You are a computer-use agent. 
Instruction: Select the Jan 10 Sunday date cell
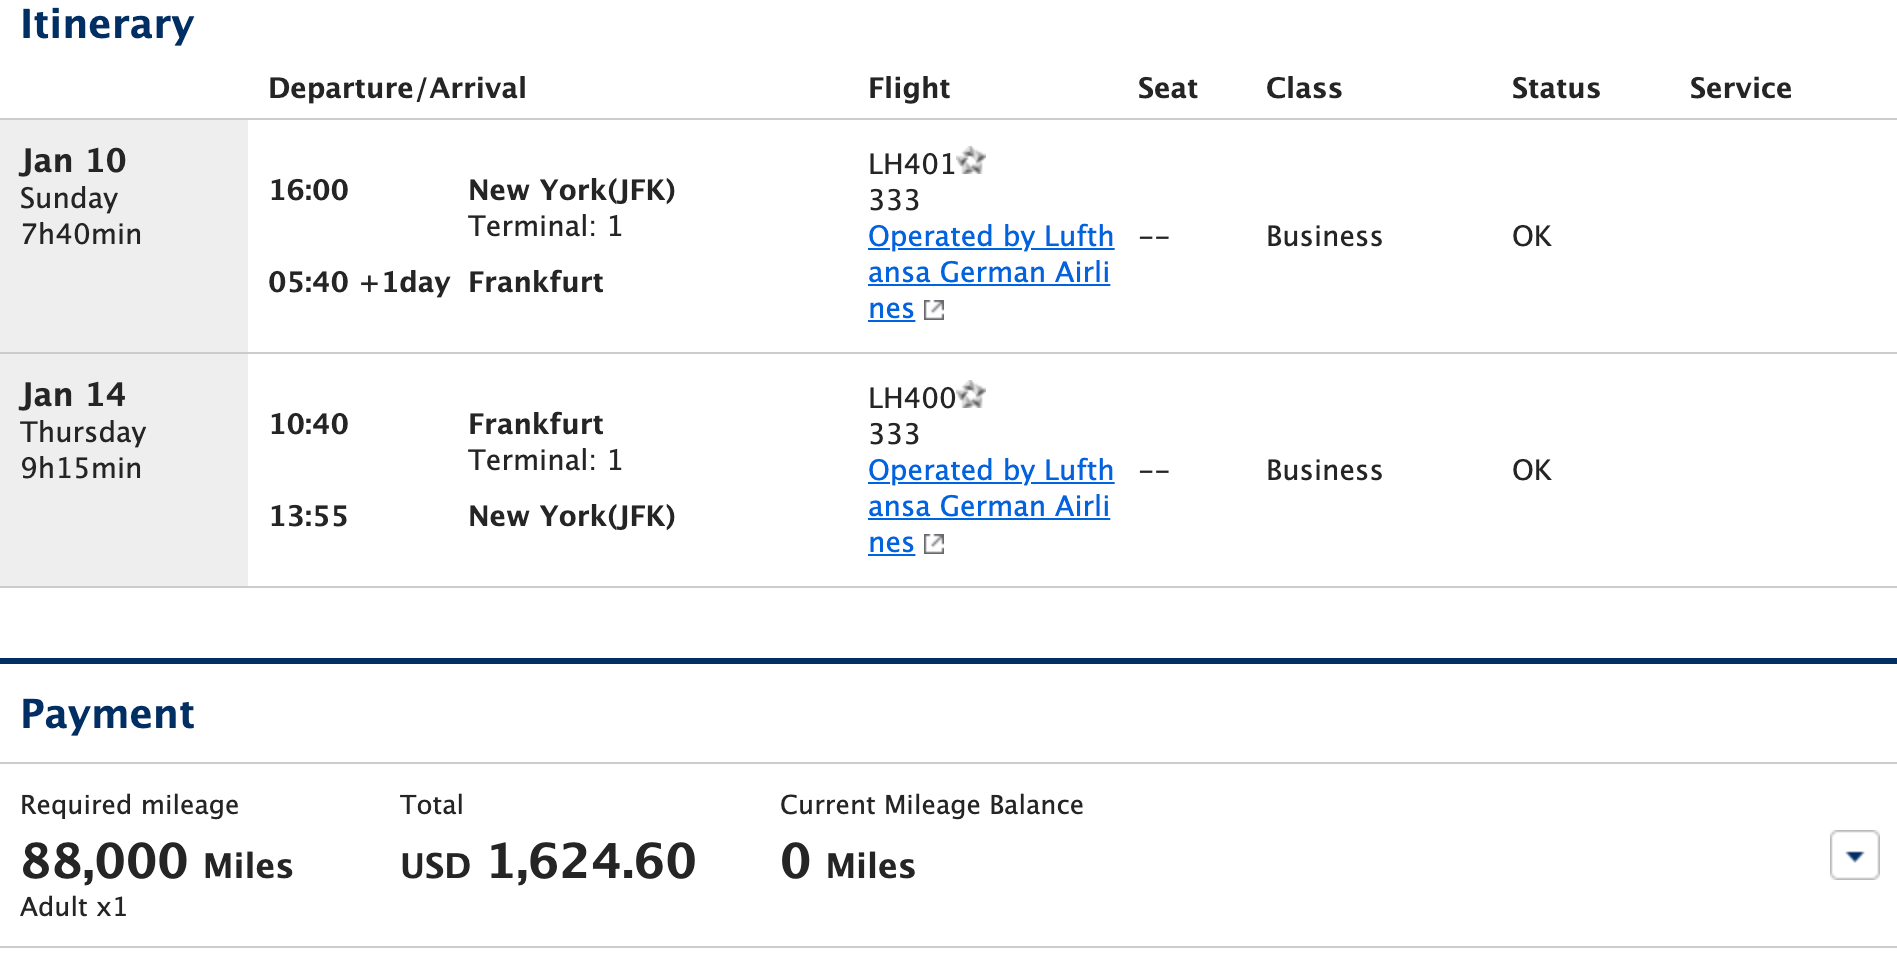(x=124, y=236)
